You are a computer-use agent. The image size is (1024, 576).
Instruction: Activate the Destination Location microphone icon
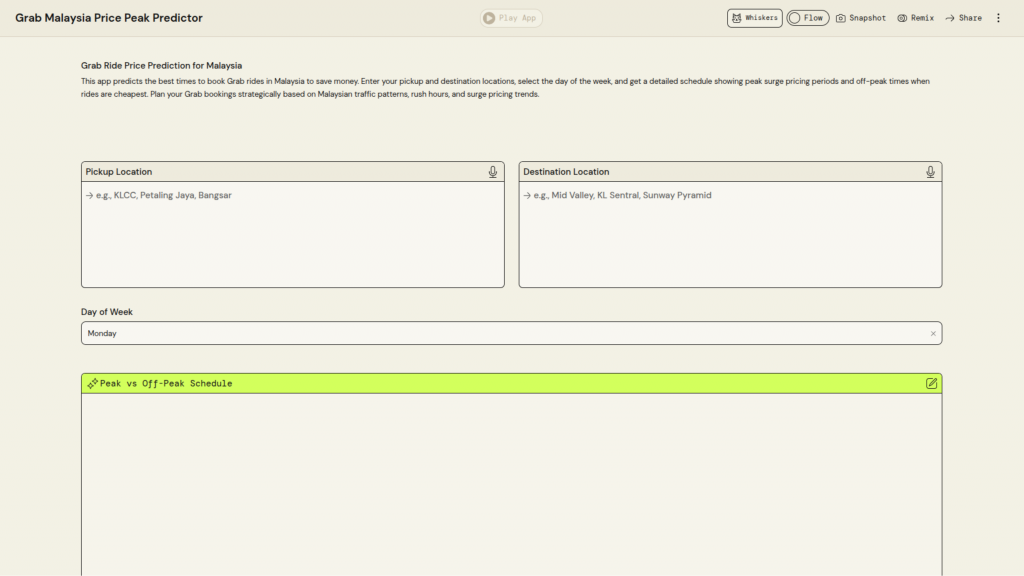pyautogui.click(x=931, y=172)
